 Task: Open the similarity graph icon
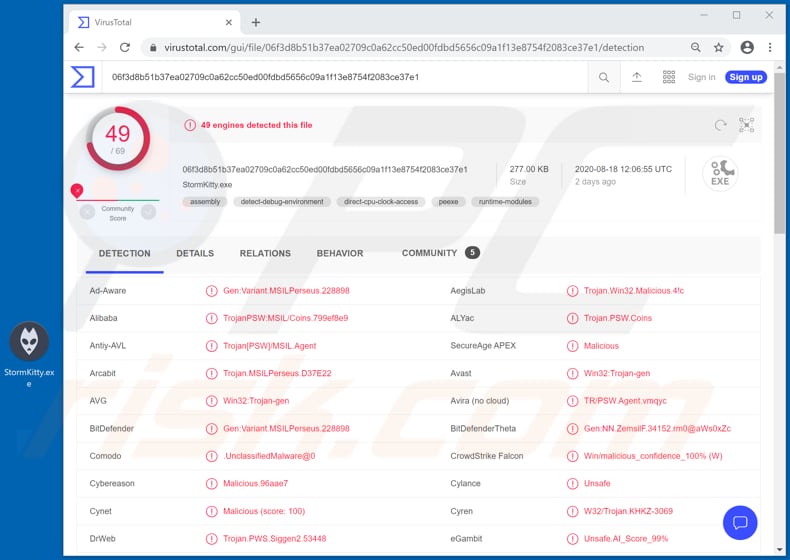click(746, 125)
